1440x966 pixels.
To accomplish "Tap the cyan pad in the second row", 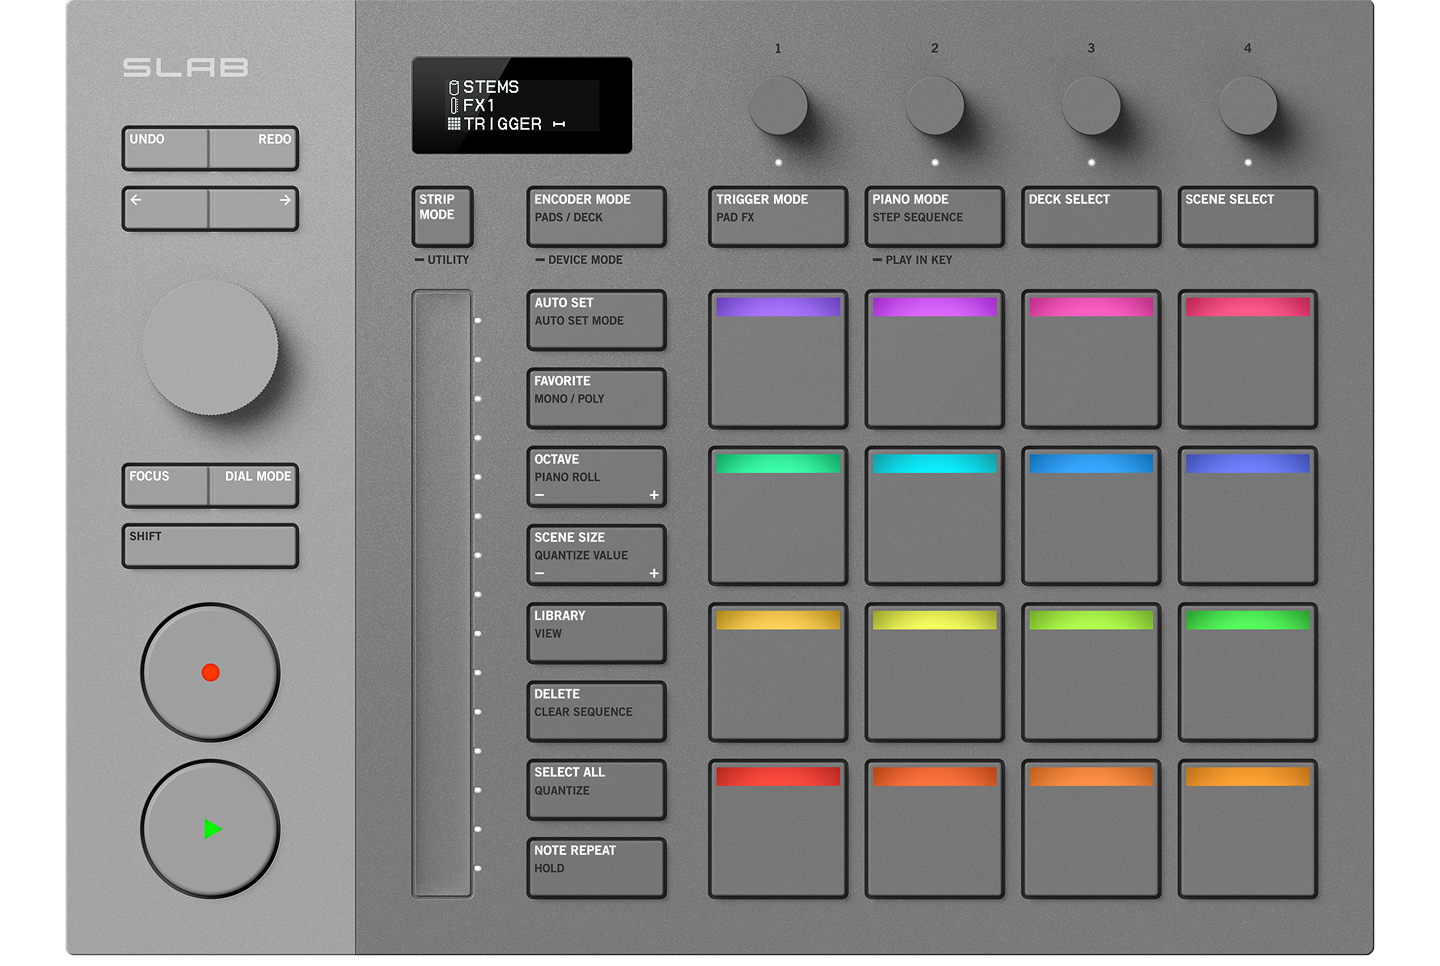I will [x=934, y=516].
